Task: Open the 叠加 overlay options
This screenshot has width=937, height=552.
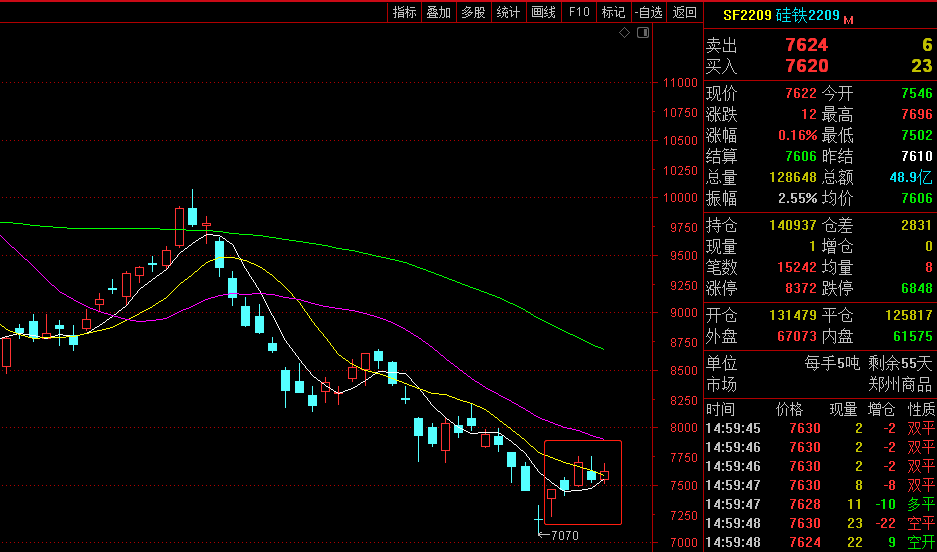Action: [439, 12]
